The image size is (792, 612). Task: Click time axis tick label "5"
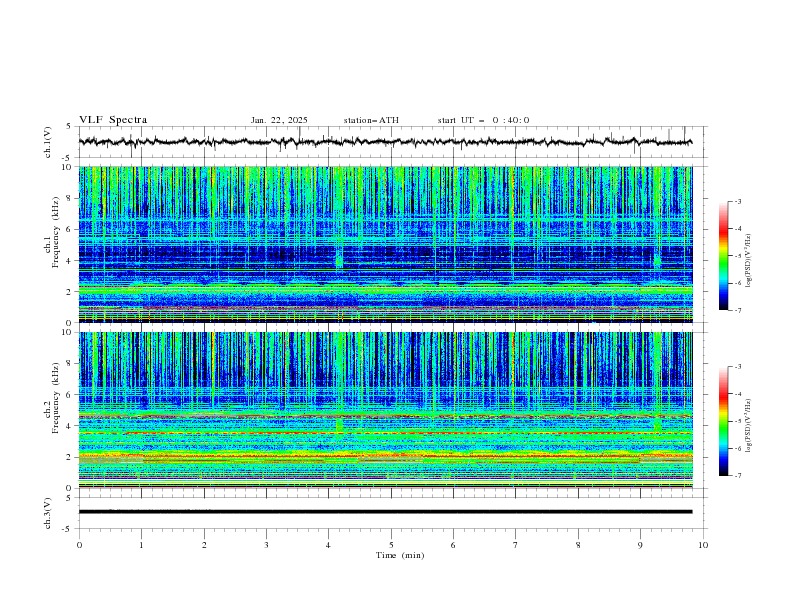click(391, 545)
